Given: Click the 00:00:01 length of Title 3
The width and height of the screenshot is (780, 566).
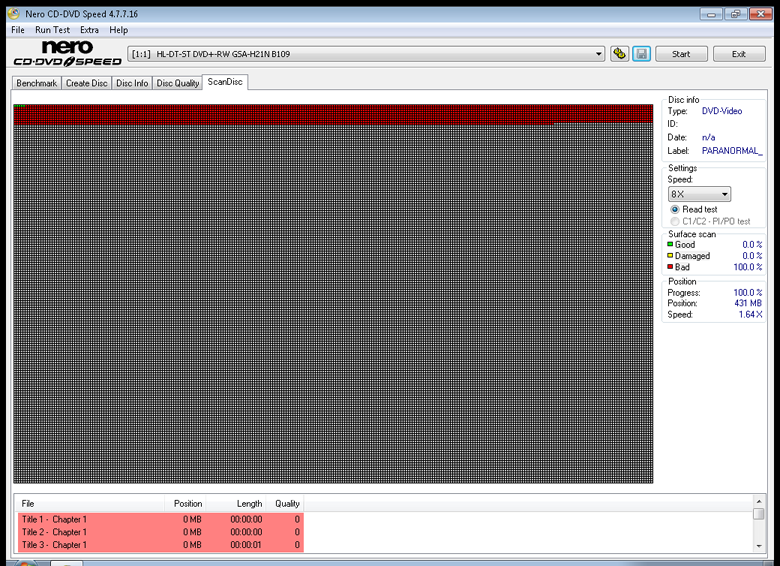Looking at the screenshot, I should tap(246, 545).
